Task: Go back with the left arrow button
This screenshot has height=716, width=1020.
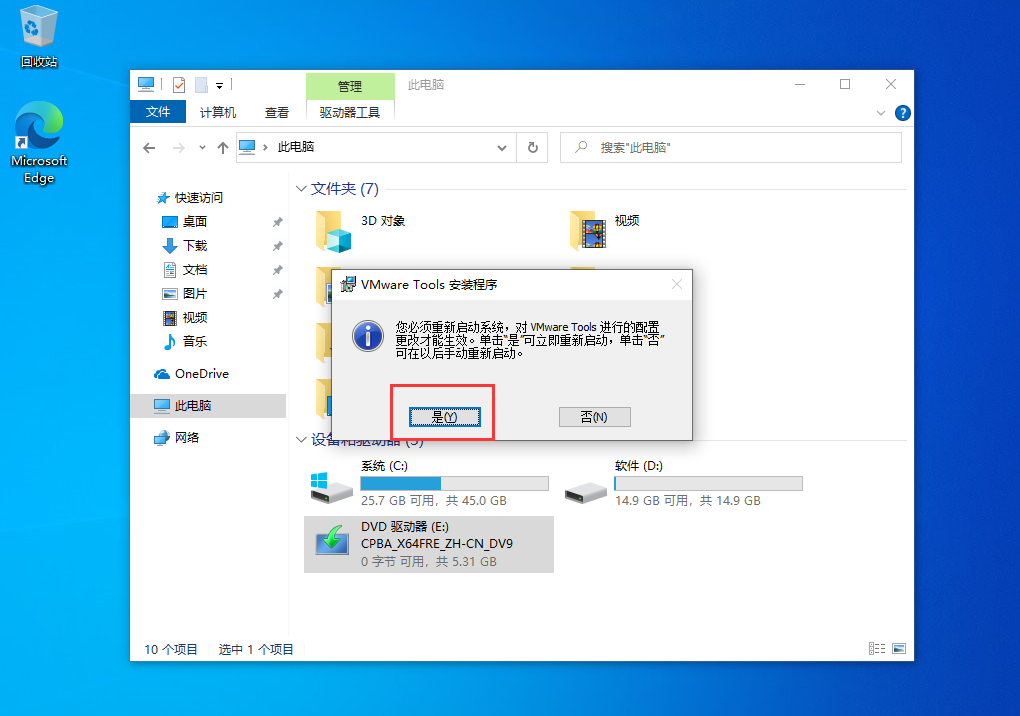Action: (x=149, y=148)
